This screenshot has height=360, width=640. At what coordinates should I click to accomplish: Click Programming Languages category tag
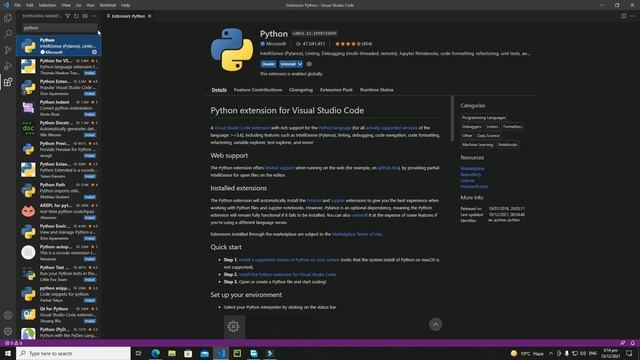pyautogui.click(x=484, y=118)
